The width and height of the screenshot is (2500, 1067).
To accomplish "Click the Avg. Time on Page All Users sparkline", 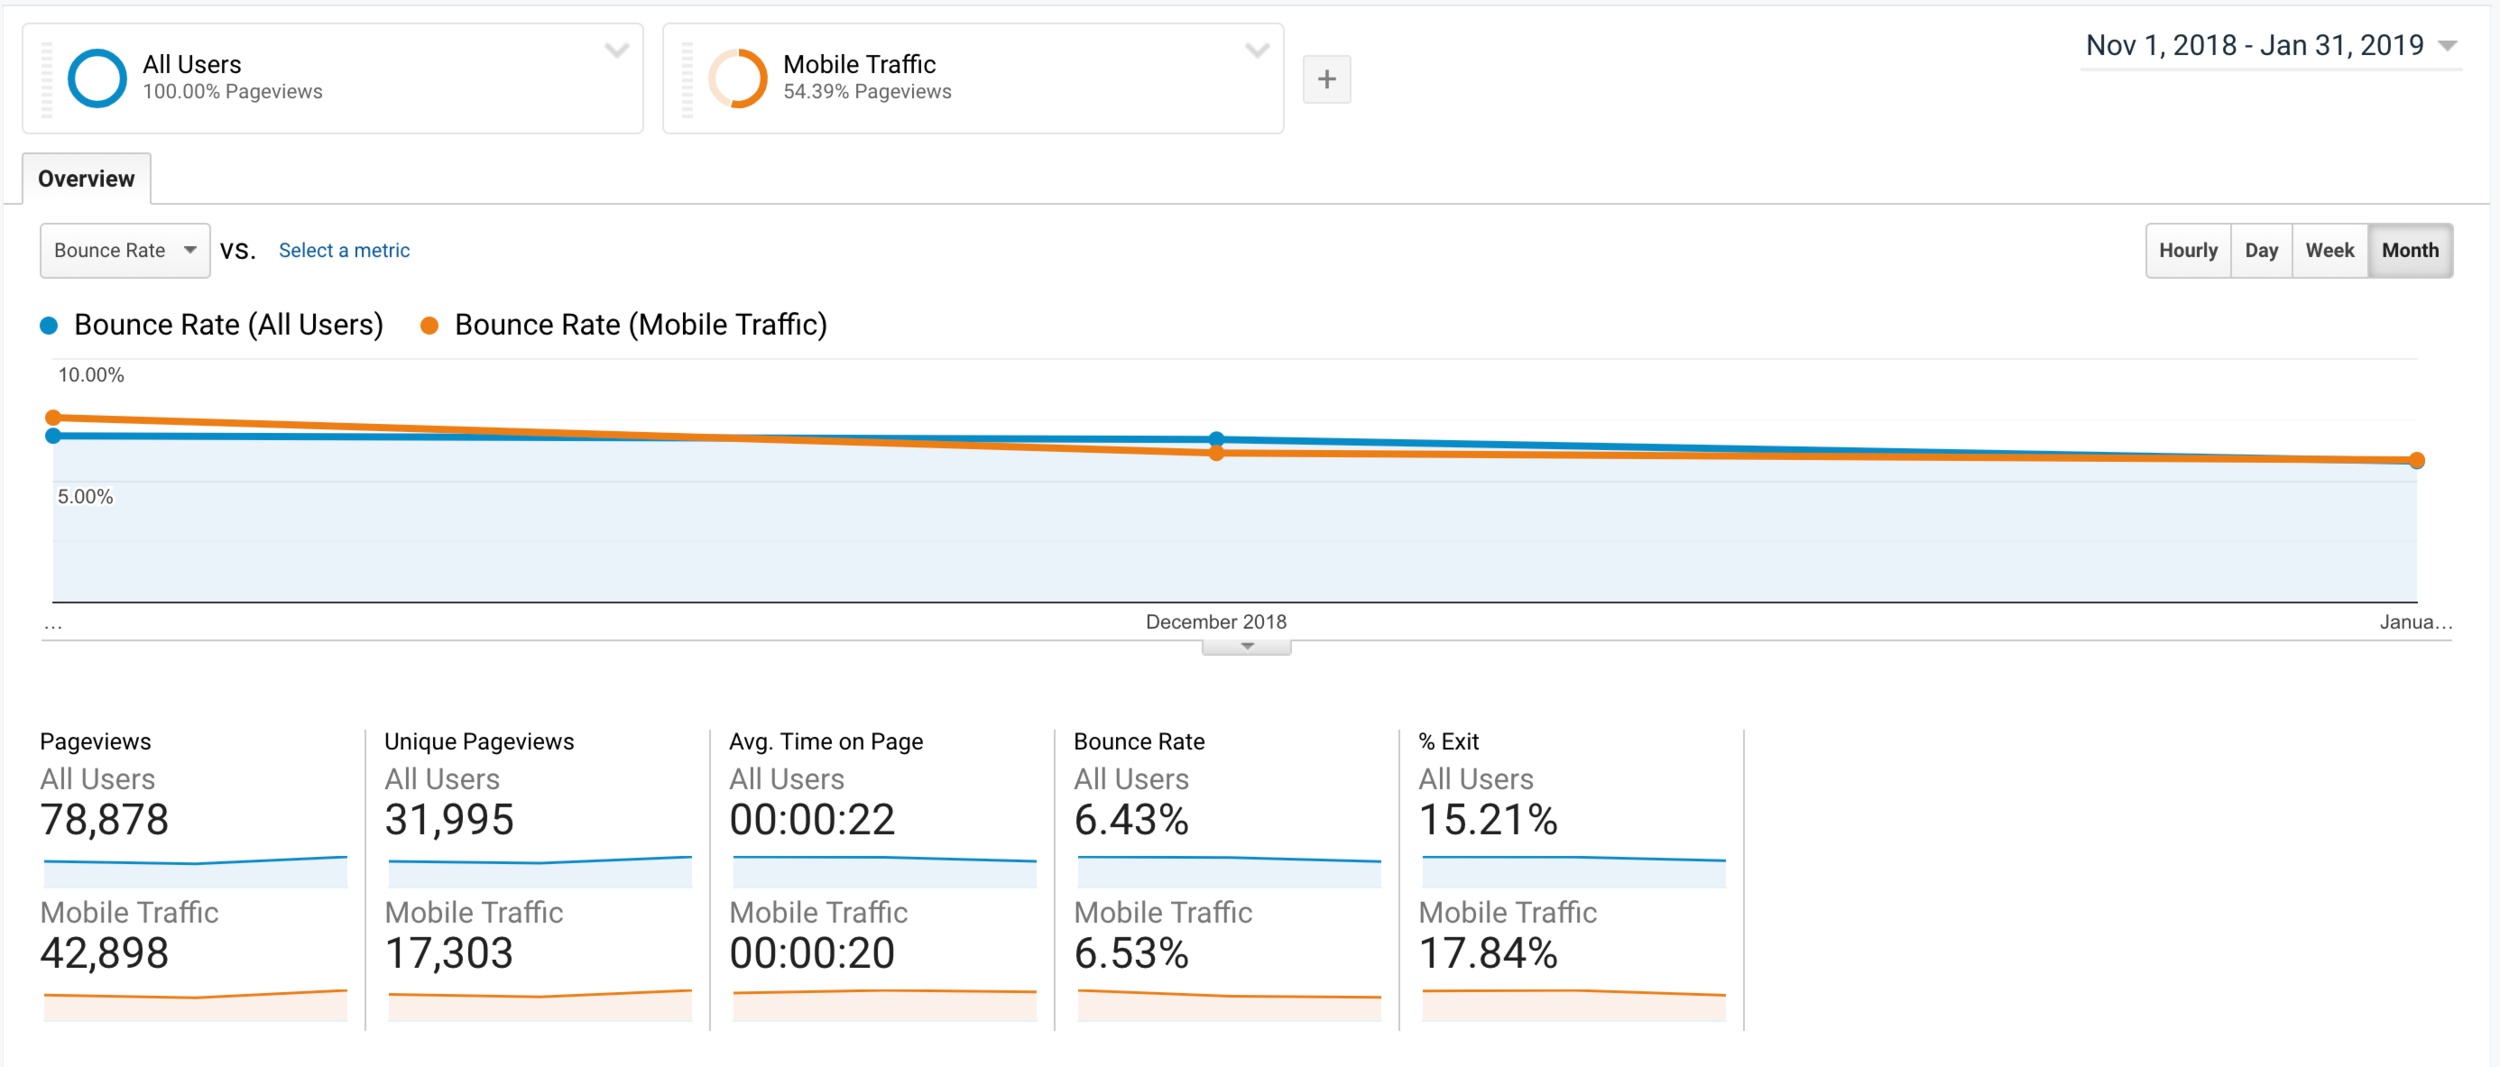I will click(x=885, y=871).
